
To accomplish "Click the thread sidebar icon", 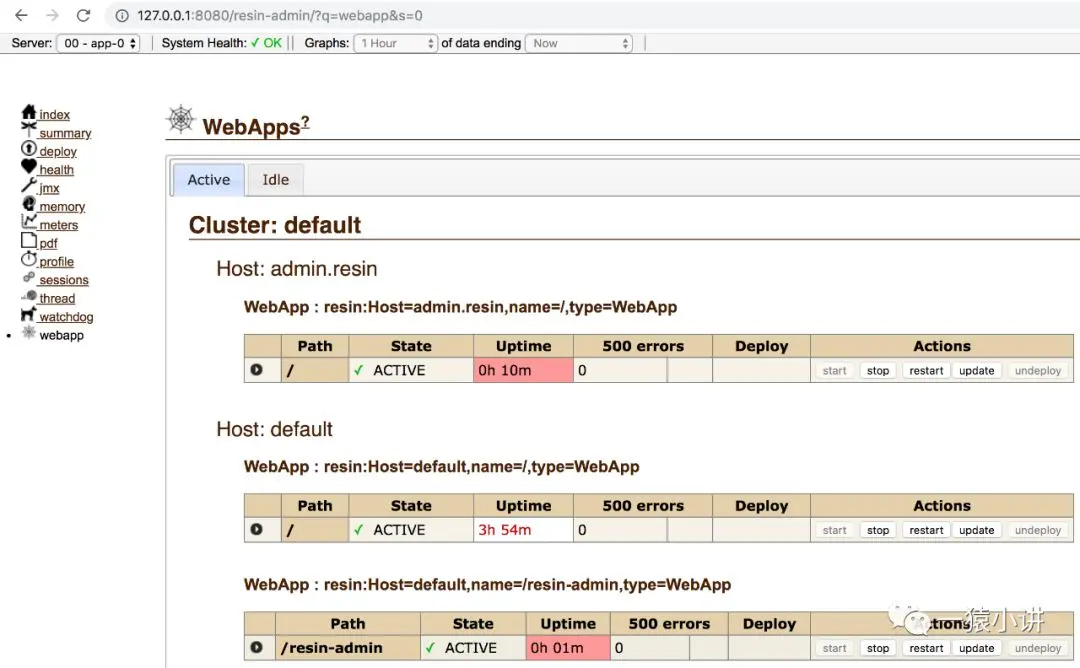I will 29,295.
